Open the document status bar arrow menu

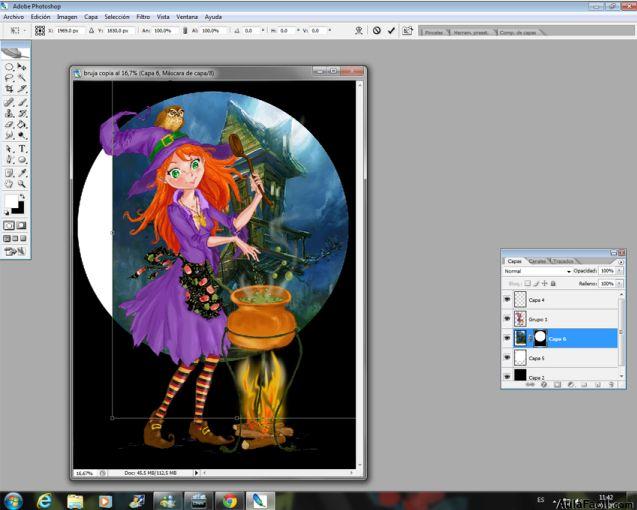click(196, 473)
